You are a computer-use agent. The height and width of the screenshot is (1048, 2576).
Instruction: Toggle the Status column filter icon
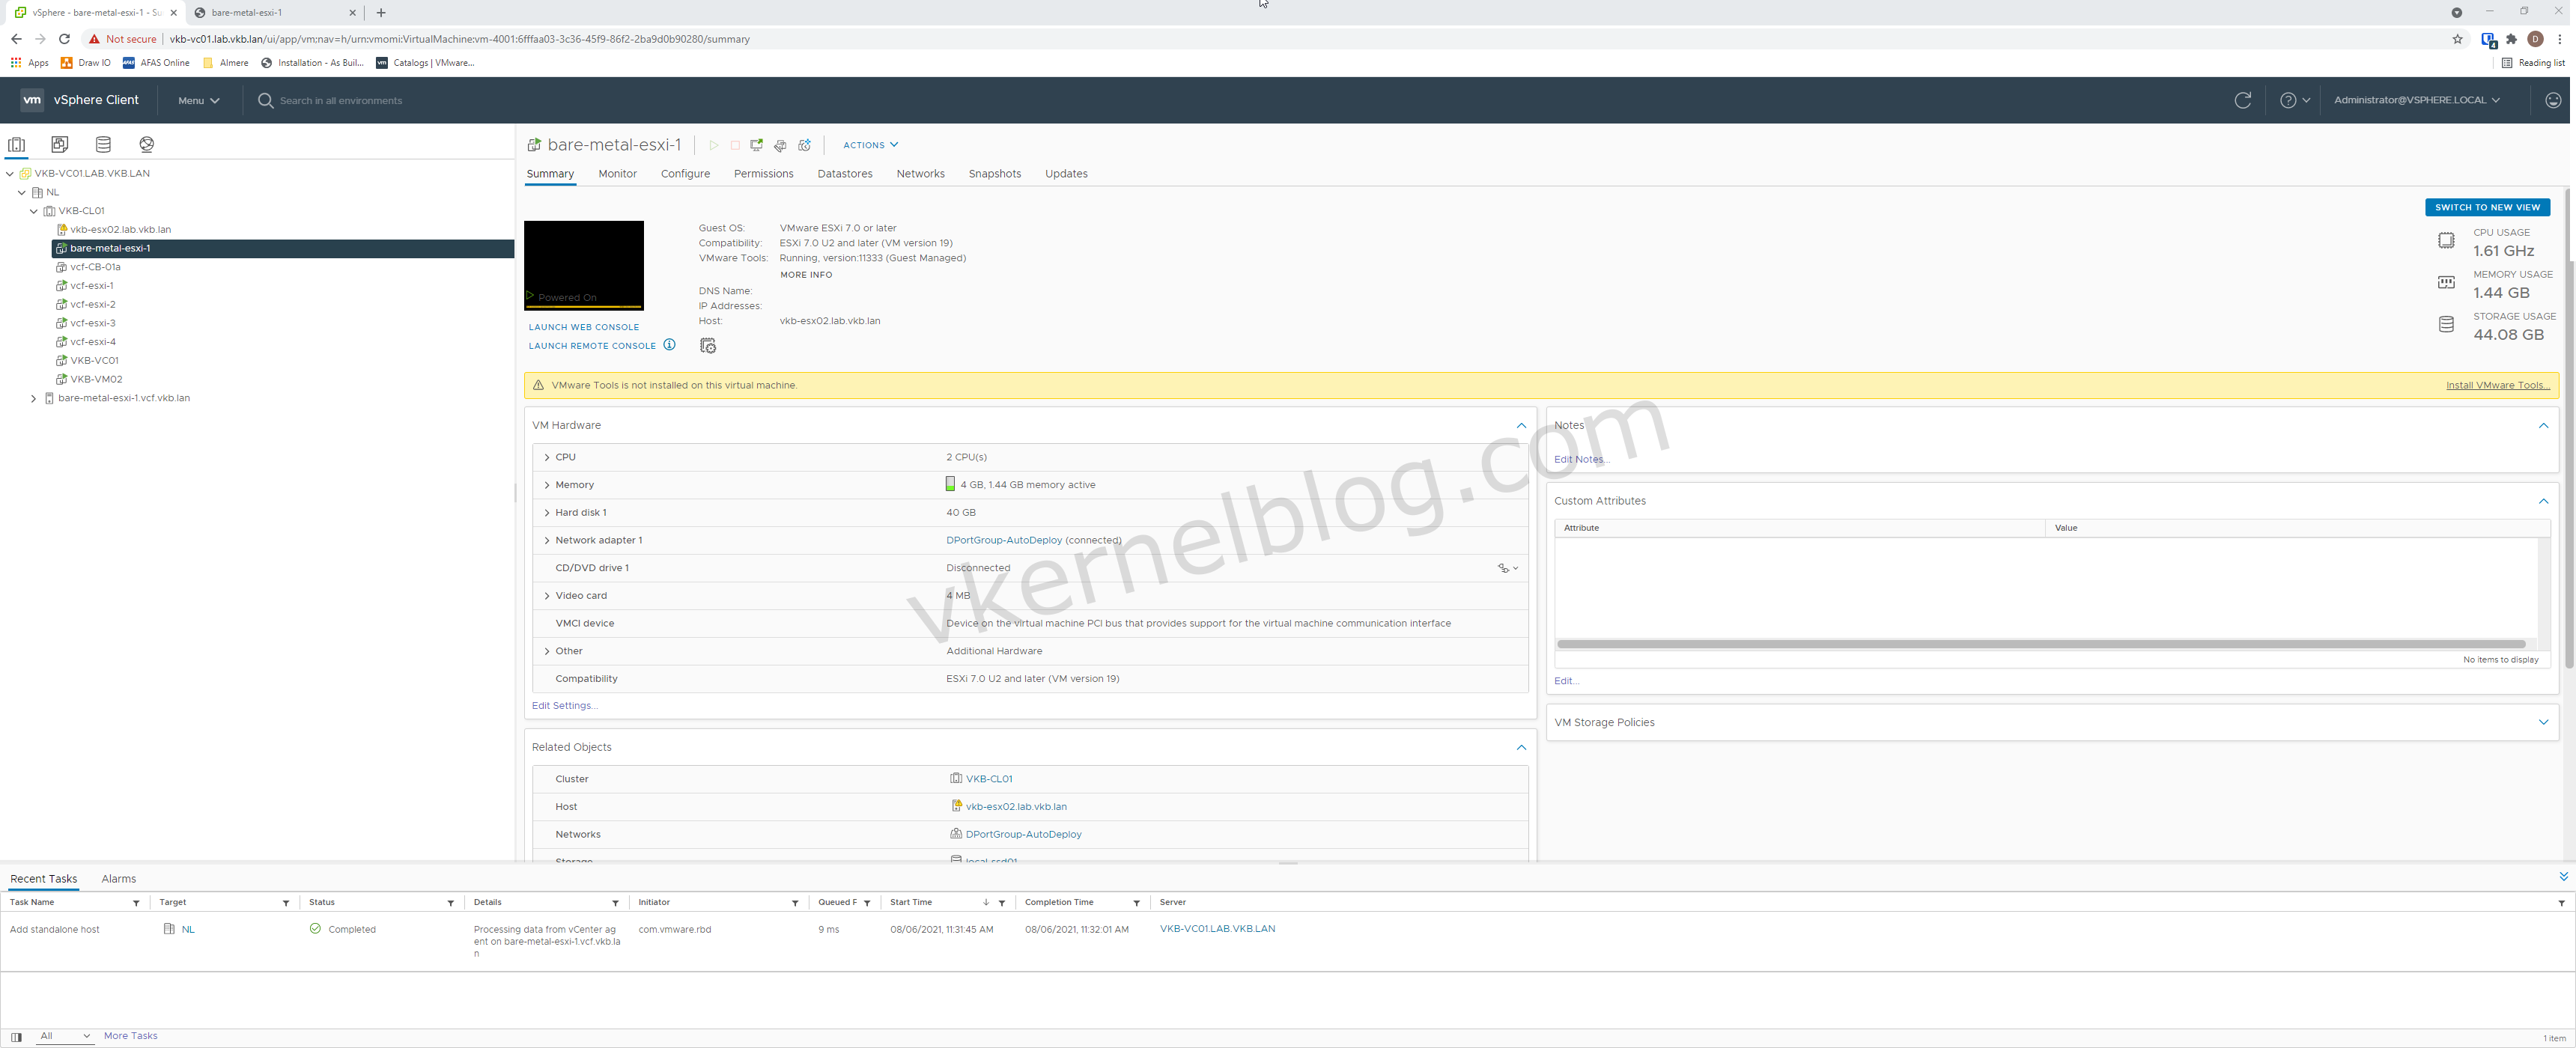(x=450, y=903)
